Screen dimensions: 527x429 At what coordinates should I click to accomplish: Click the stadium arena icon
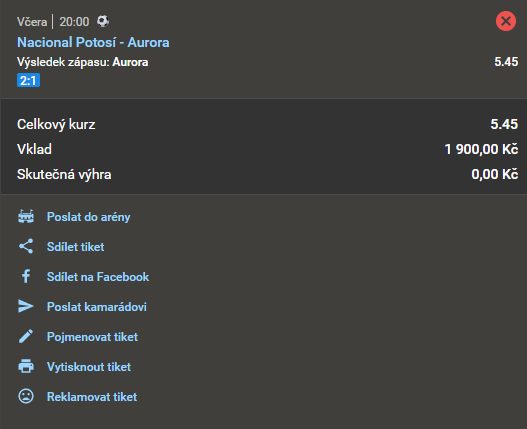click(x=26, y=217)
